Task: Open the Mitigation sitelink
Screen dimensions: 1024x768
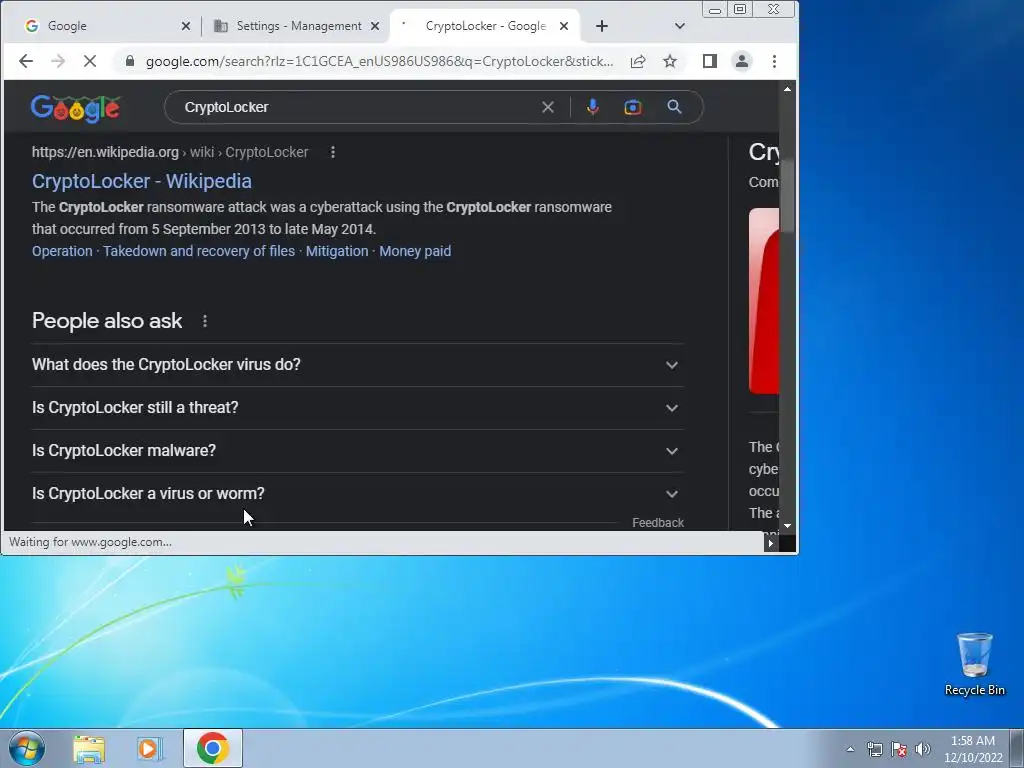Action: pyautogui.click(x=337, y=251)
